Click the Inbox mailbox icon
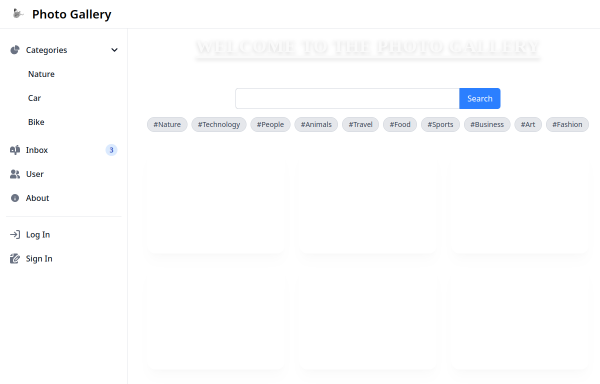600x384 pixels. (x=15, y=150)
